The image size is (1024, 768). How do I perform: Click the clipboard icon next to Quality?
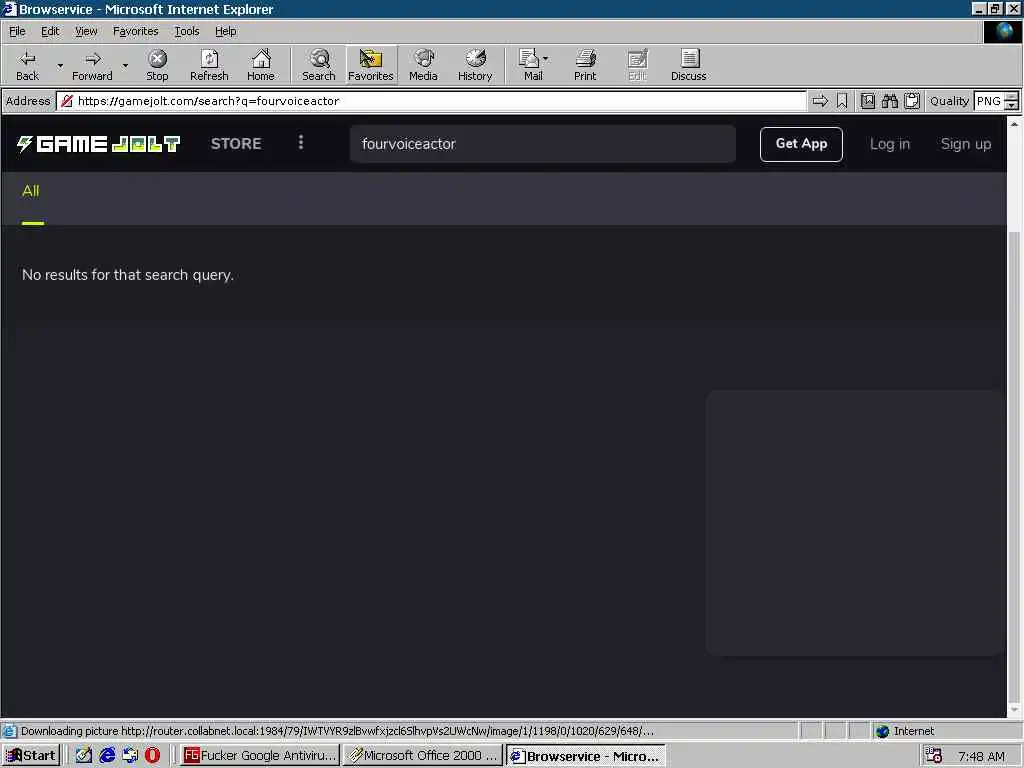(x=912, y=101)
